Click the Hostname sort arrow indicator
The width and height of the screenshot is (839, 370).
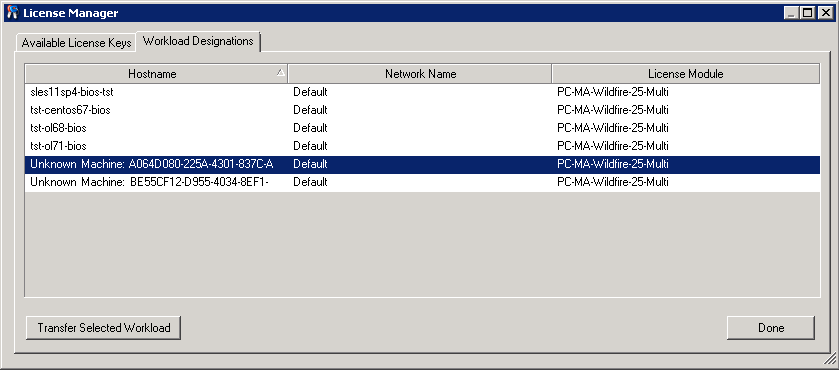[280, 73]
